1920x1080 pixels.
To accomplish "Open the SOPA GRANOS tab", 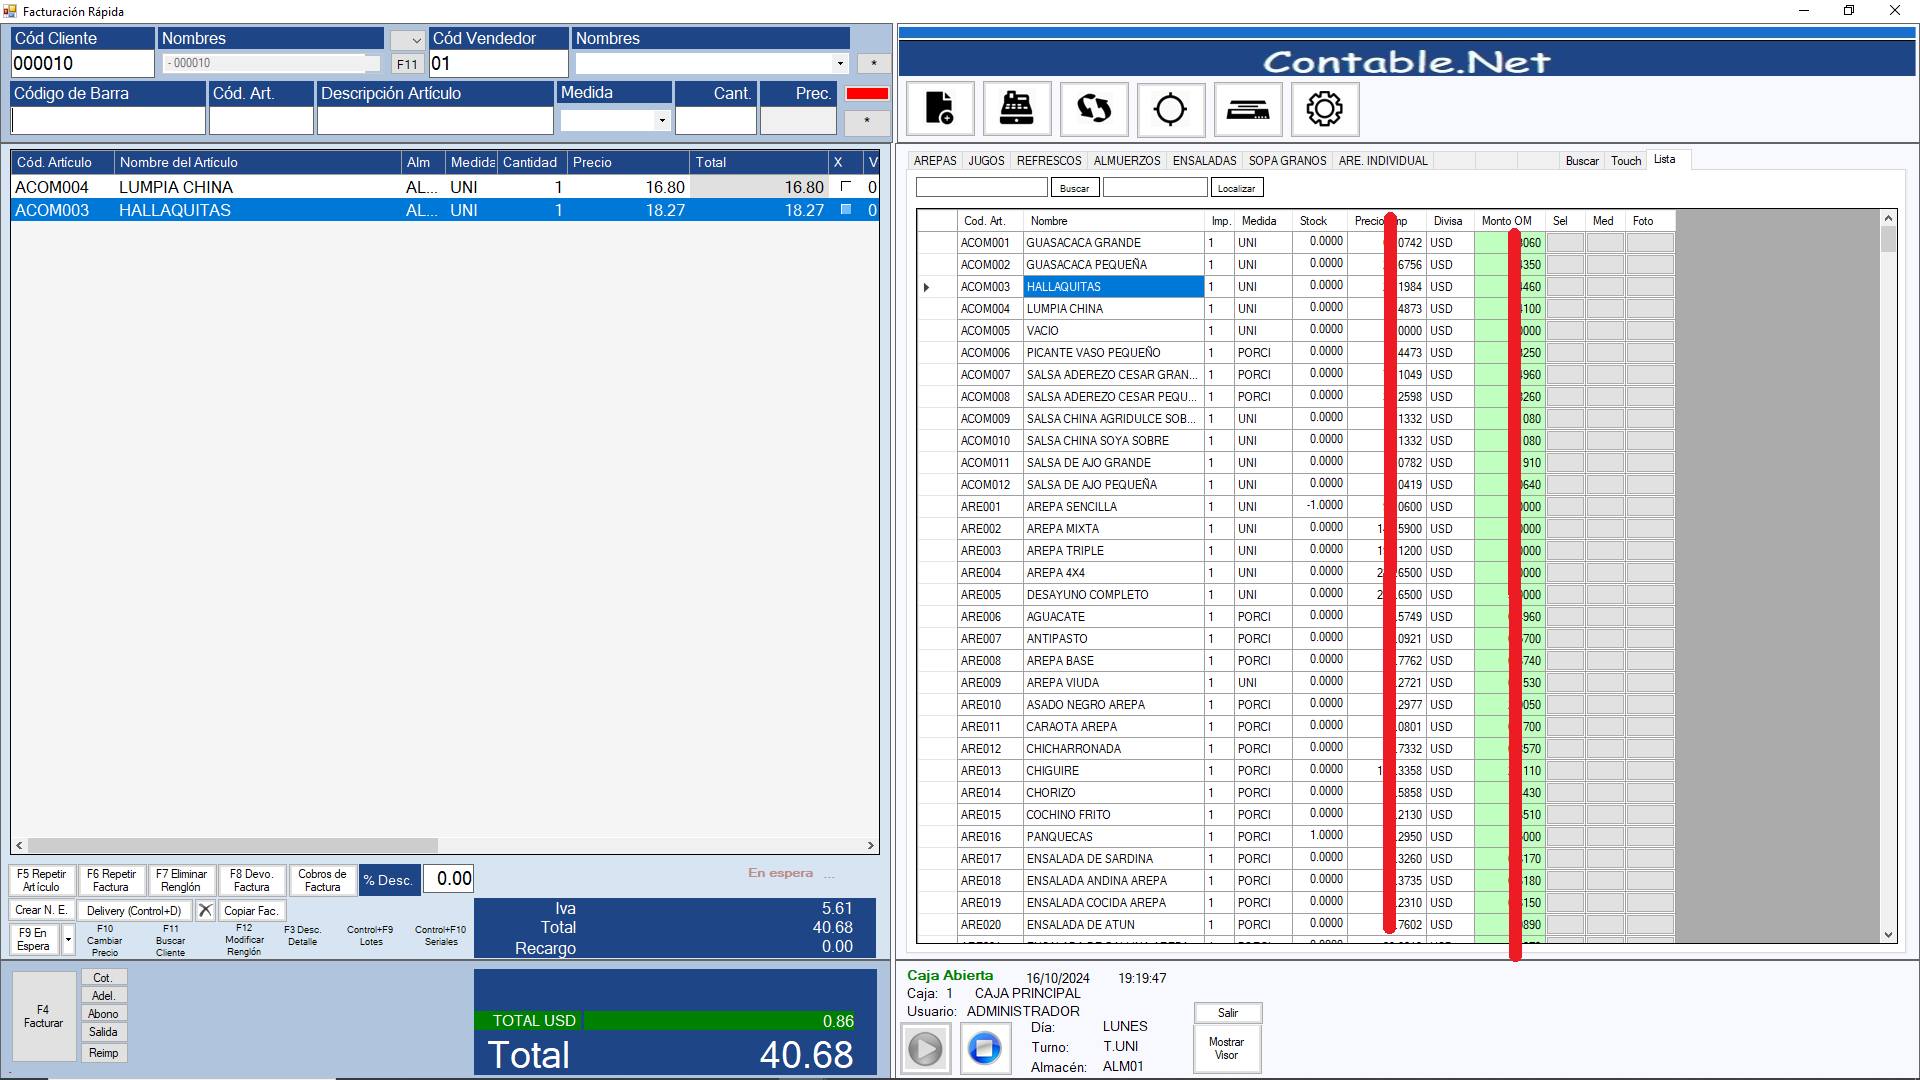I will 1287,160.
